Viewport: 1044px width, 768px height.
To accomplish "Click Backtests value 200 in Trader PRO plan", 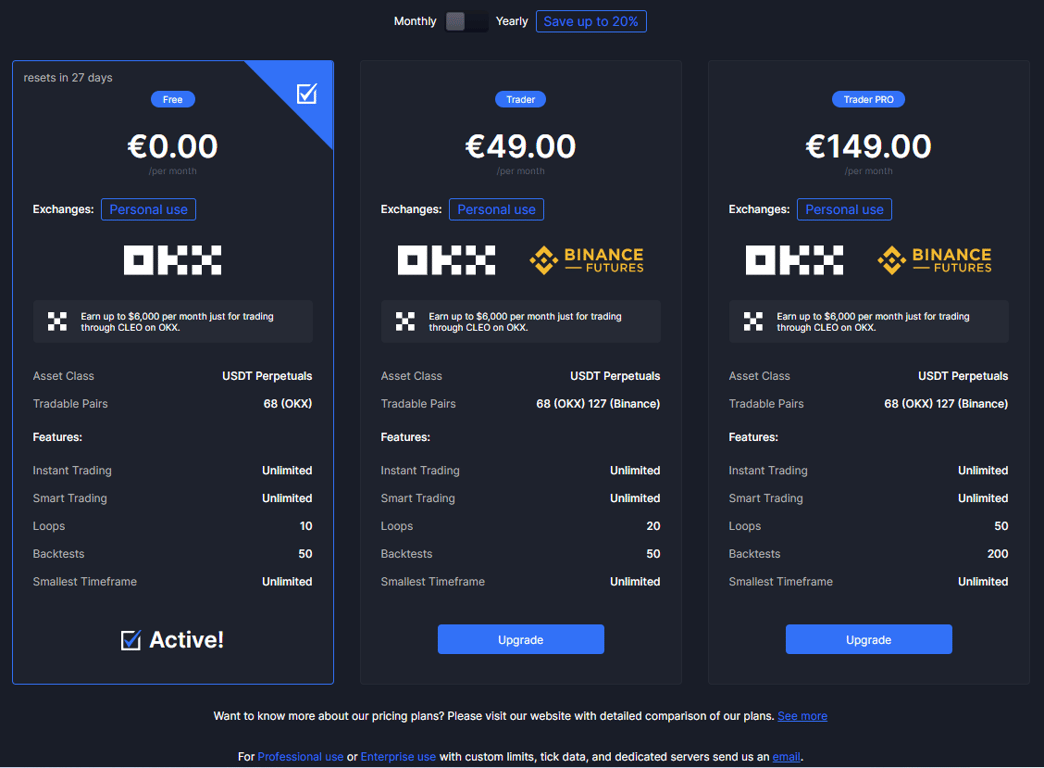I will pyautogui.click(x=997, y=554).
